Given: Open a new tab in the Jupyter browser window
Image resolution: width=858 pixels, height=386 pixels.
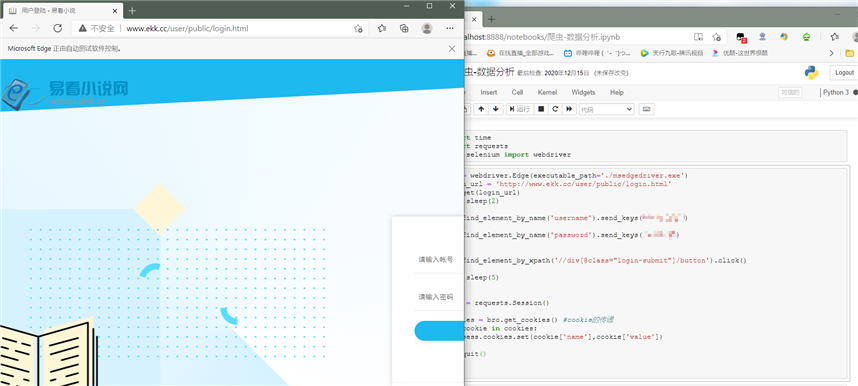Looking at the screenshot, I should (x=491, y=19).
